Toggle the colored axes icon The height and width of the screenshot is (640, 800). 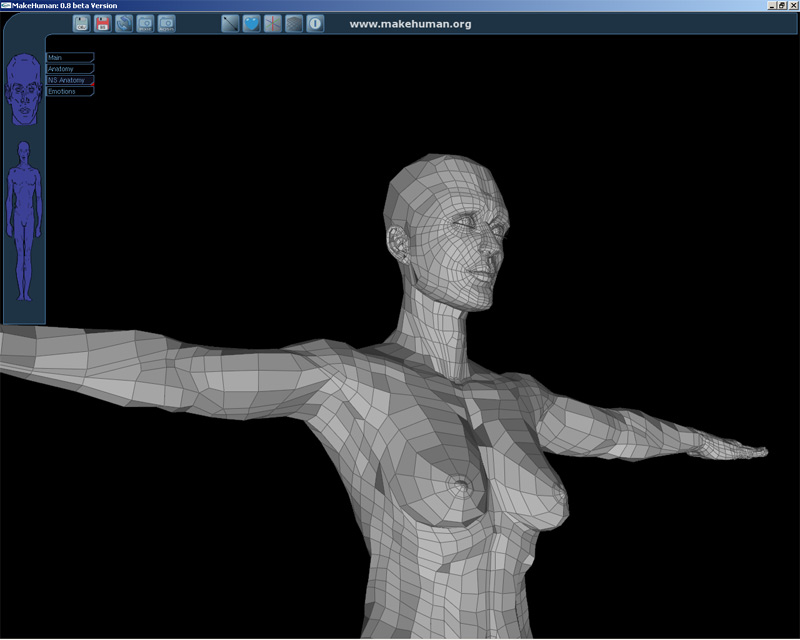coord(272,23)
